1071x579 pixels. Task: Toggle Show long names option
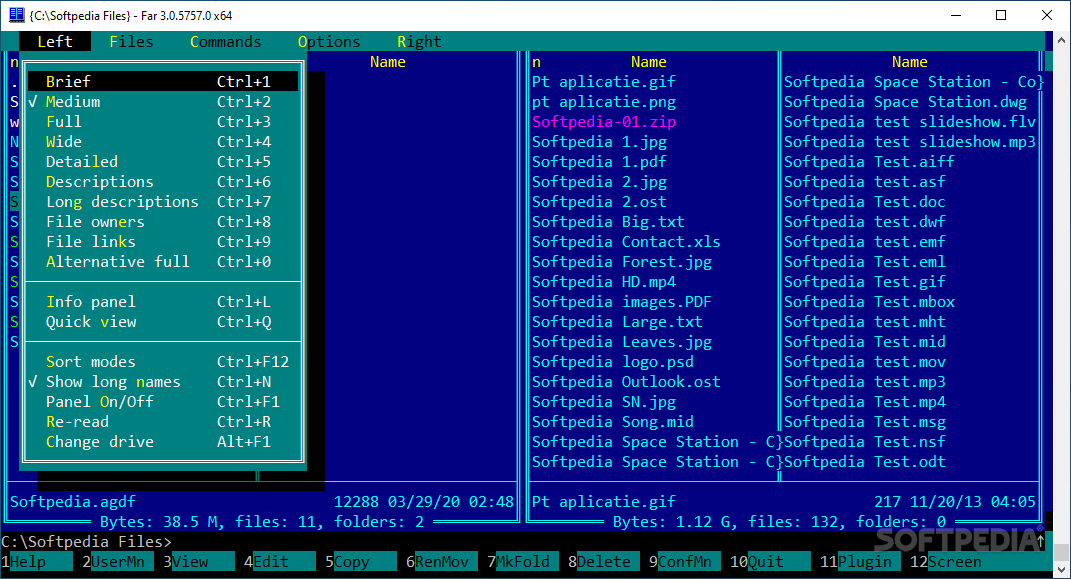click(163, 382)
